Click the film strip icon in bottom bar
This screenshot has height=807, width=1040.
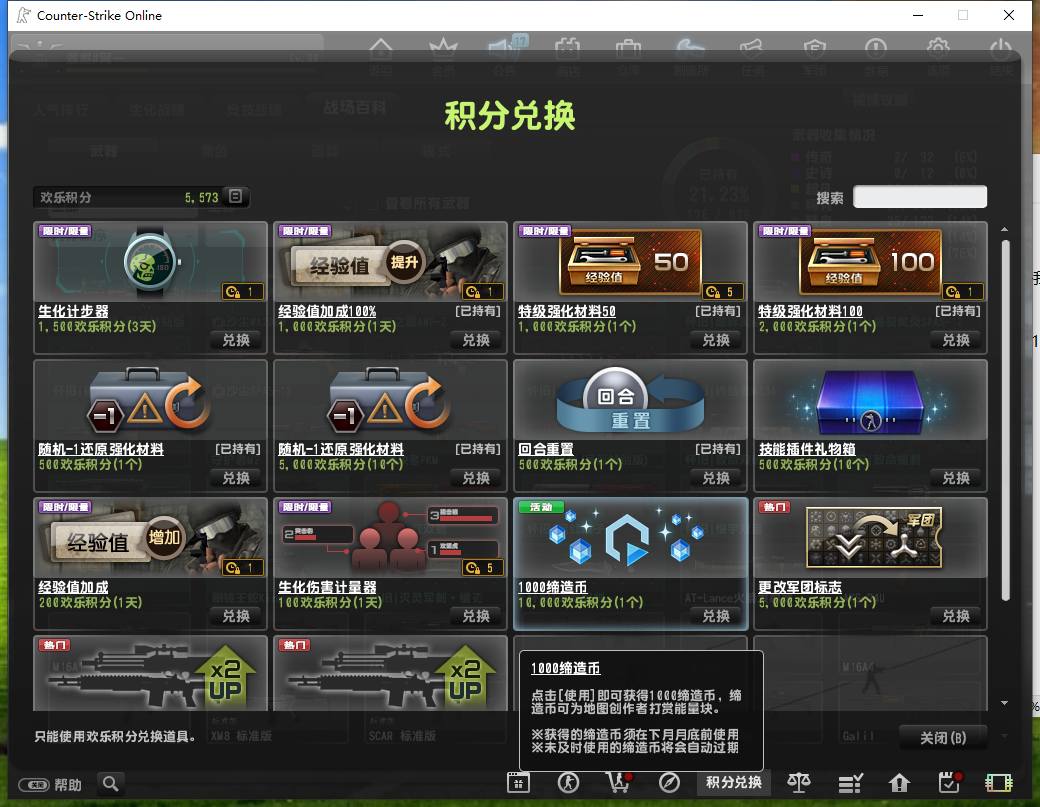point(998,783)
